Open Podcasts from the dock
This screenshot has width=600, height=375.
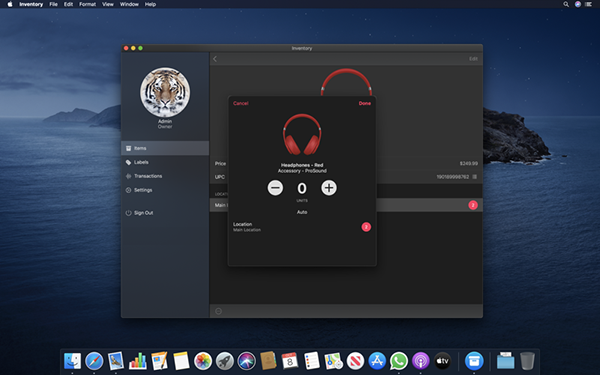point(421,360)
